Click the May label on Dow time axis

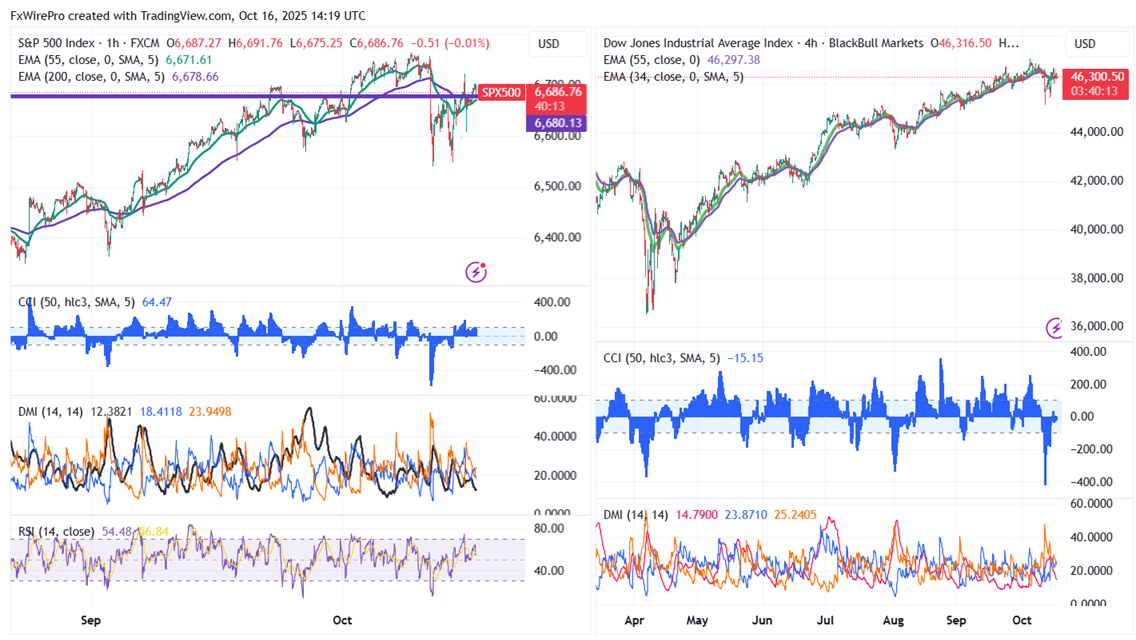pos(697,620)
